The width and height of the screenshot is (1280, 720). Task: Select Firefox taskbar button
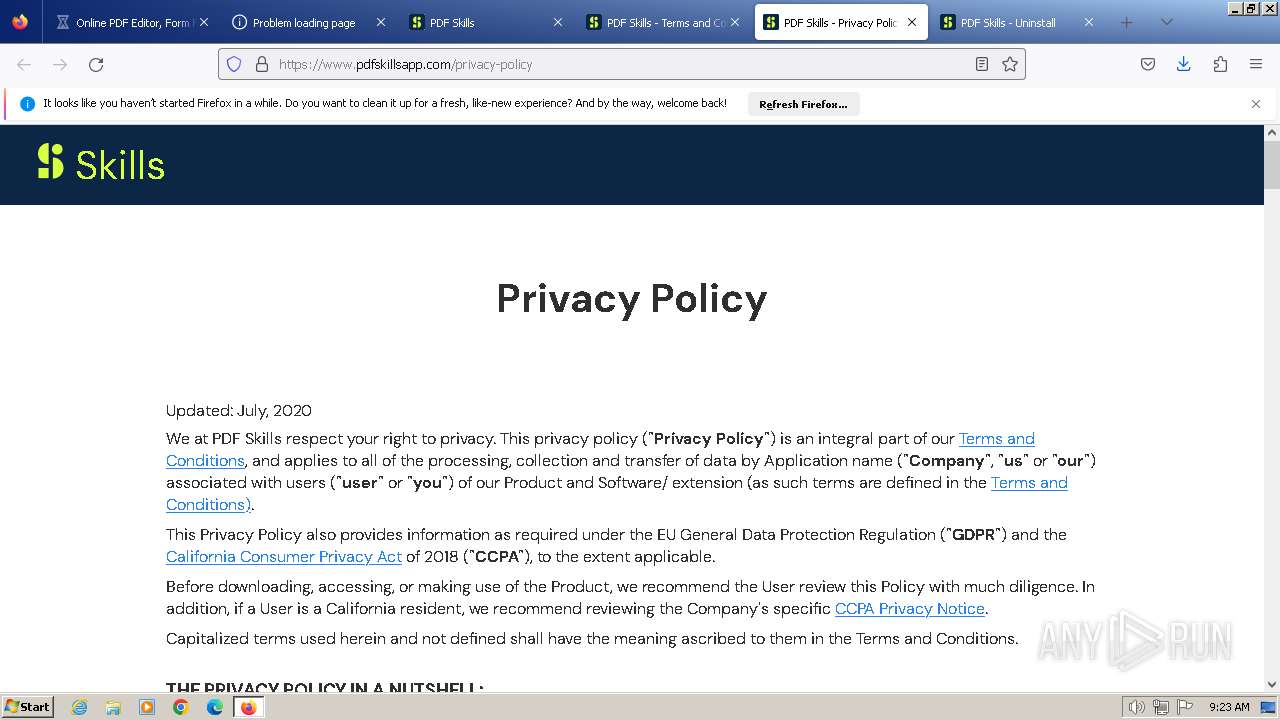(249, 707)
